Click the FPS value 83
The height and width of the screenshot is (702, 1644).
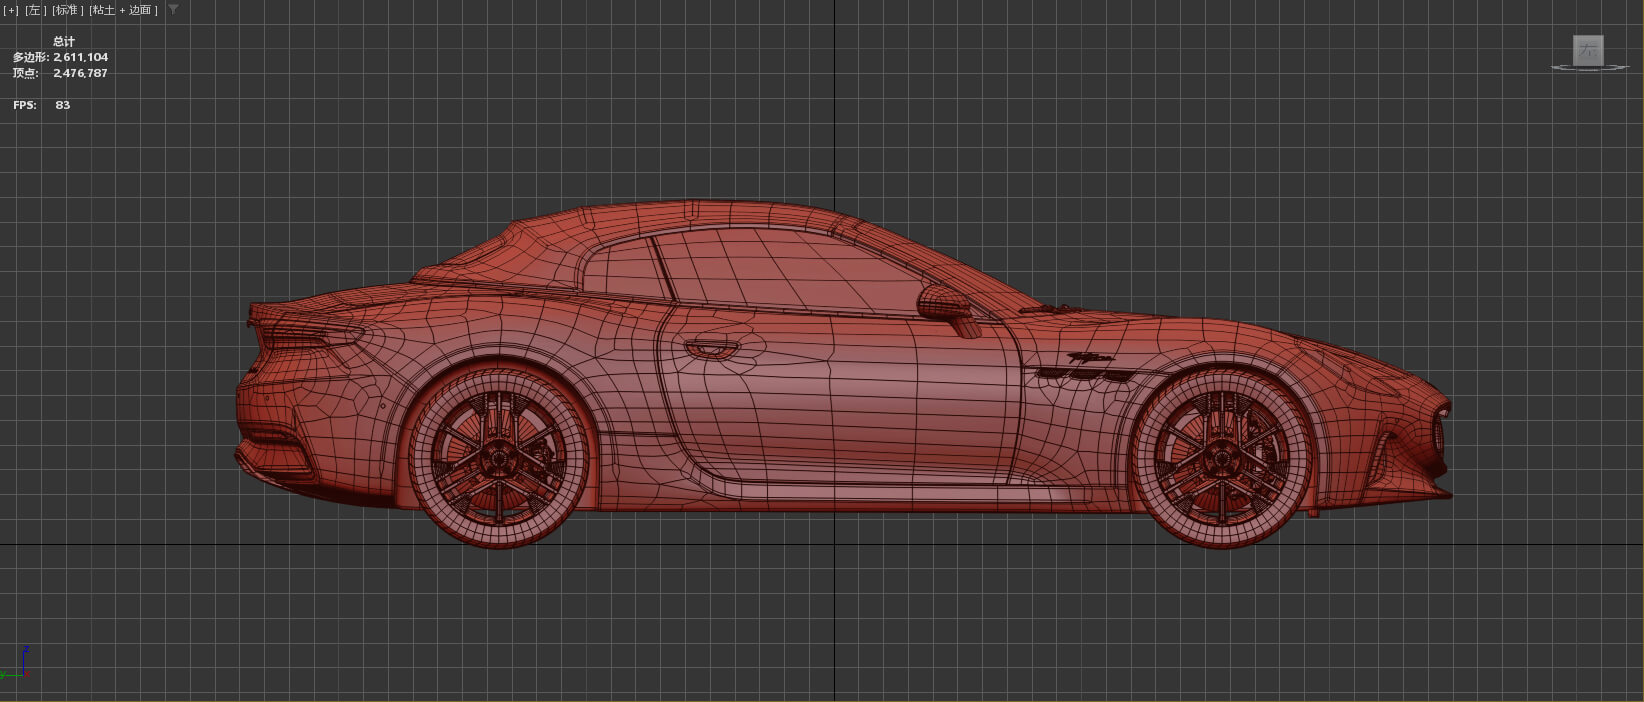click(x=63, y=105)
